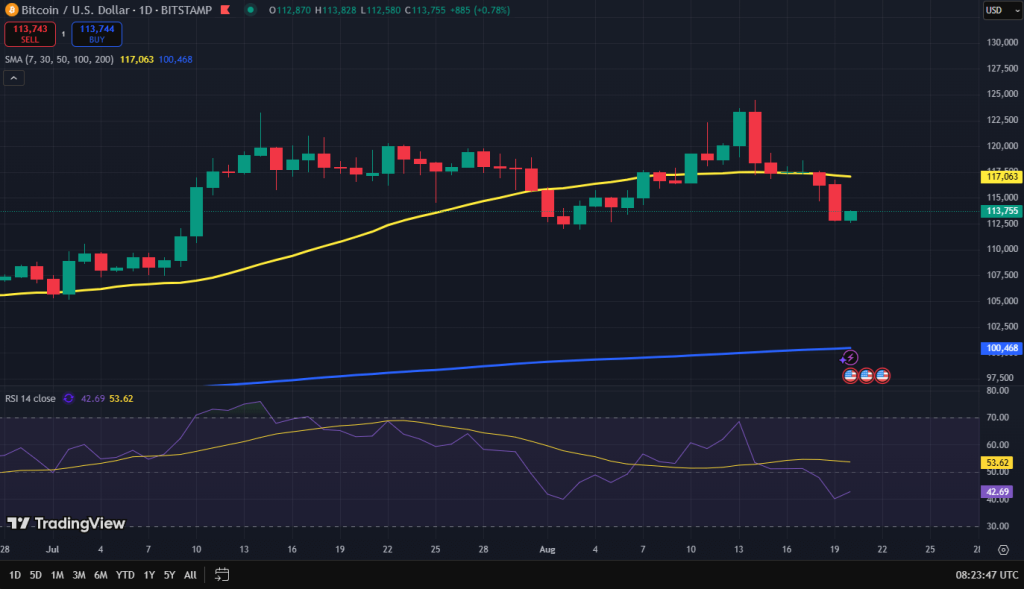Click the Bitcoin logo icon
The image size is (1024, 589).
pos(11,10)
